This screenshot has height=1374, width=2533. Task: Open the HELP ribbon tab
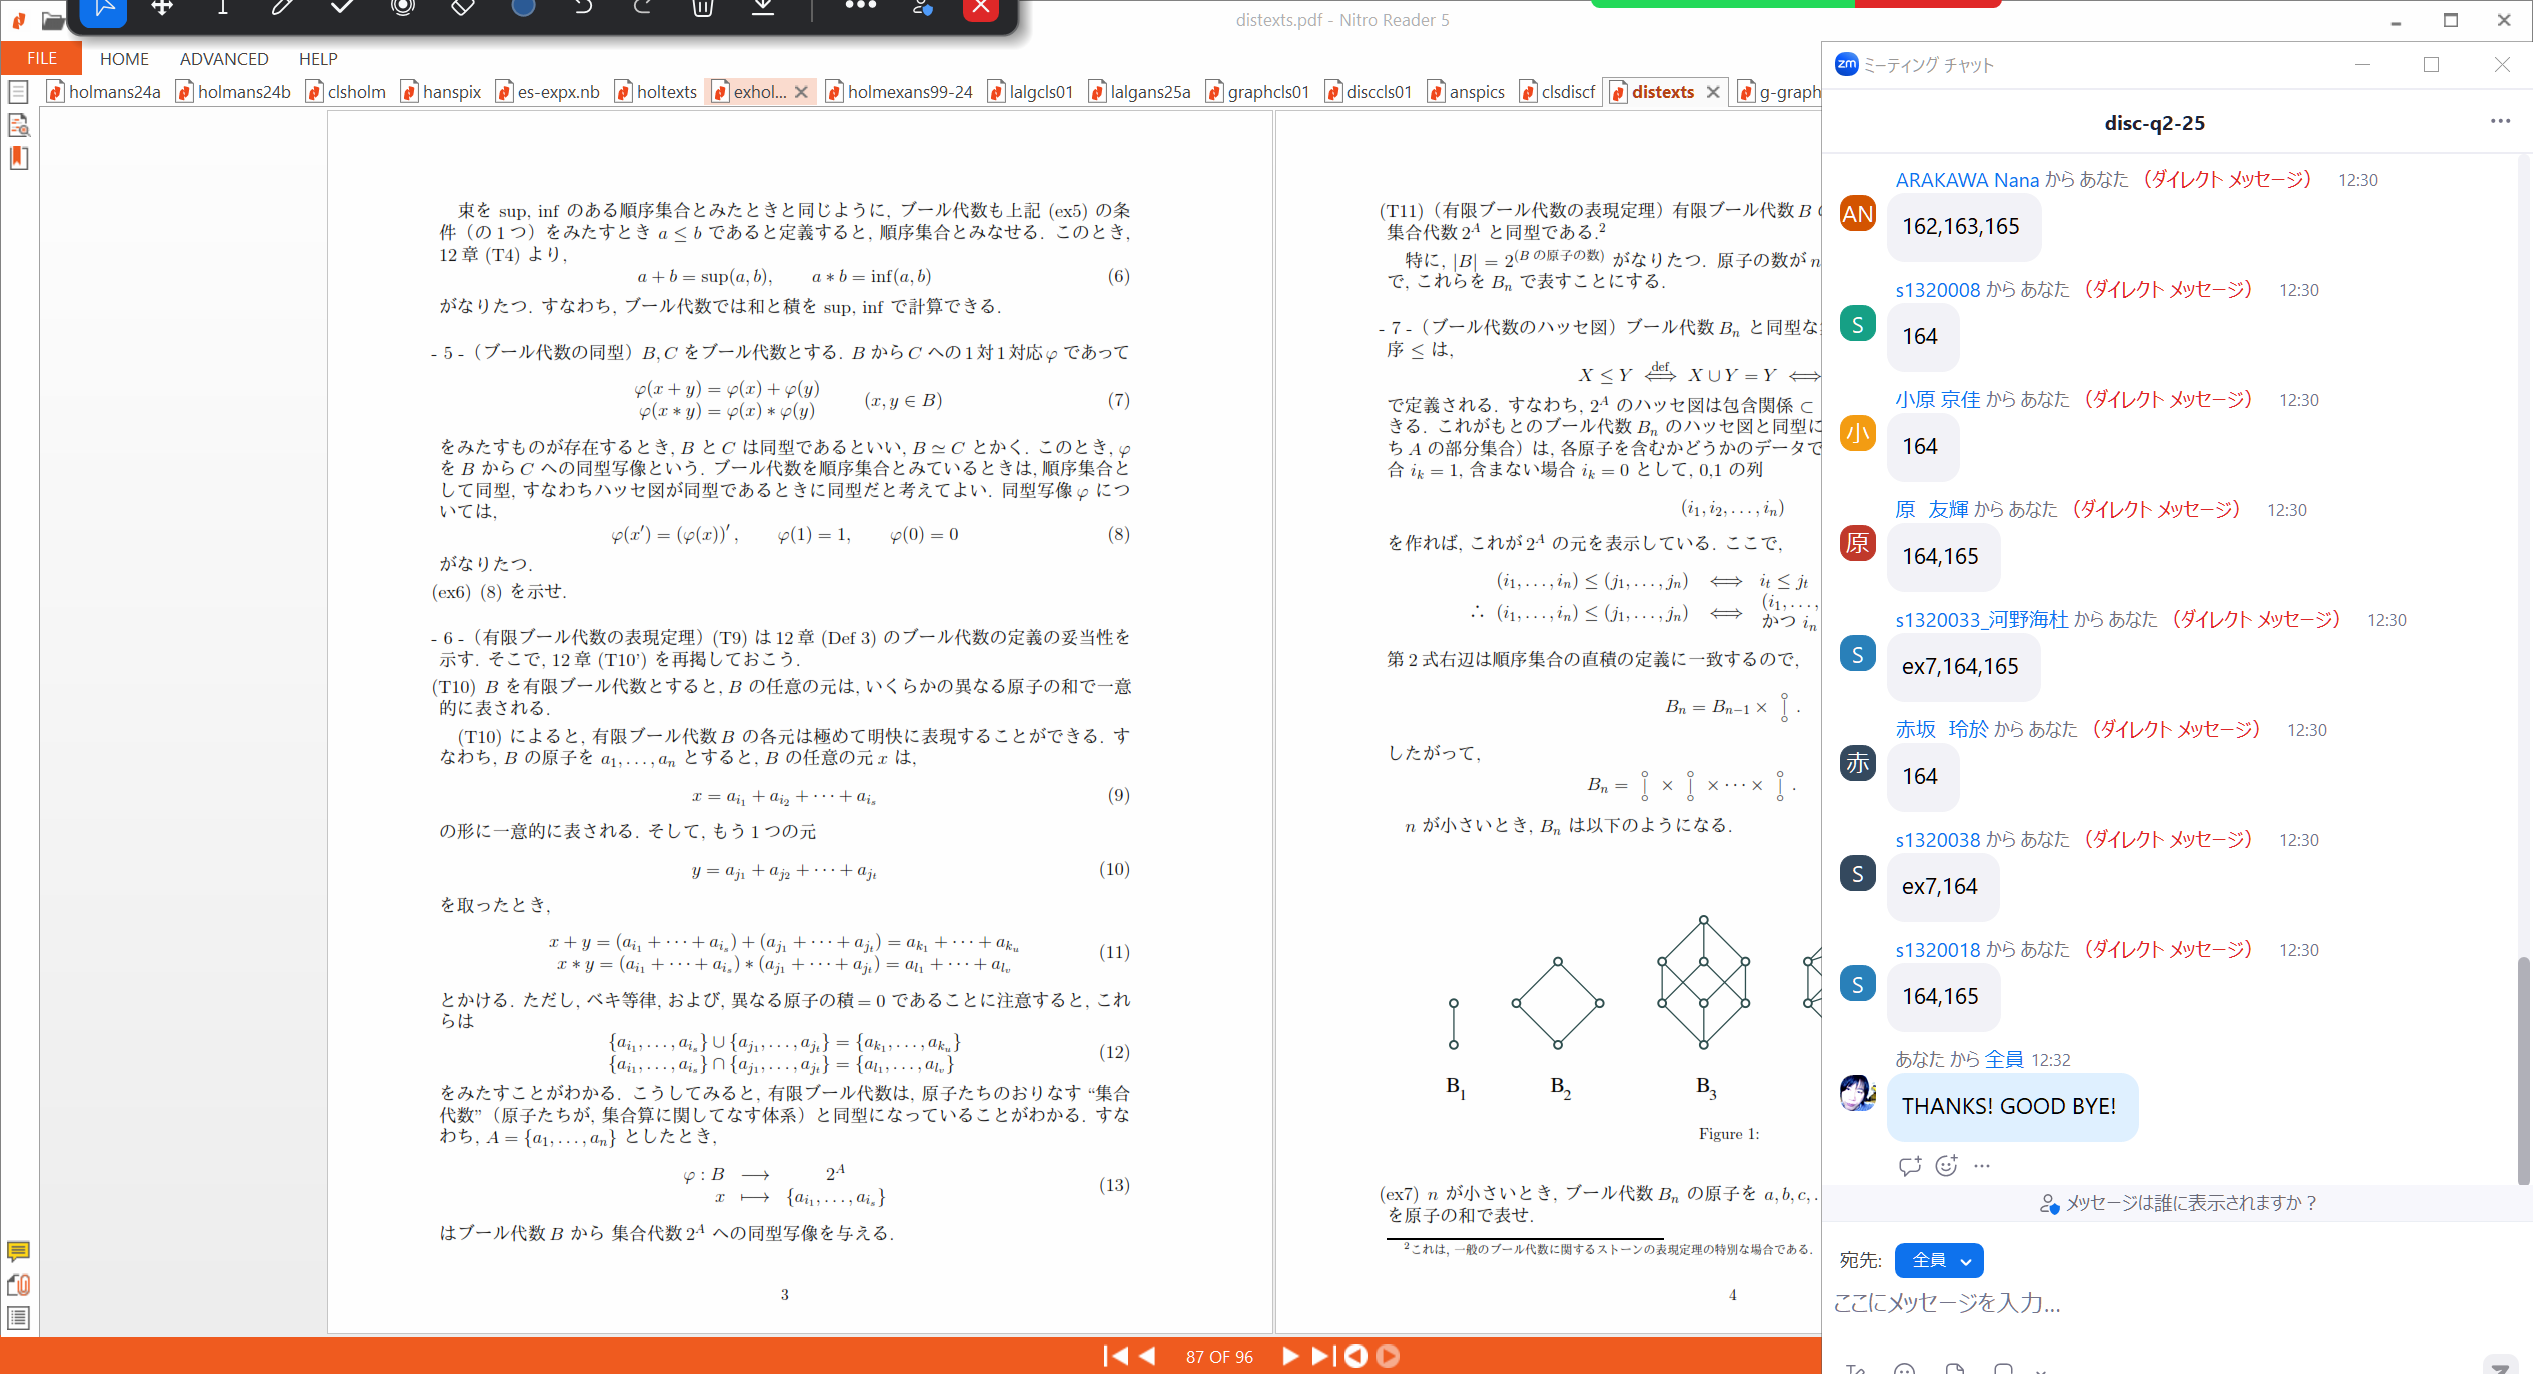318,59
